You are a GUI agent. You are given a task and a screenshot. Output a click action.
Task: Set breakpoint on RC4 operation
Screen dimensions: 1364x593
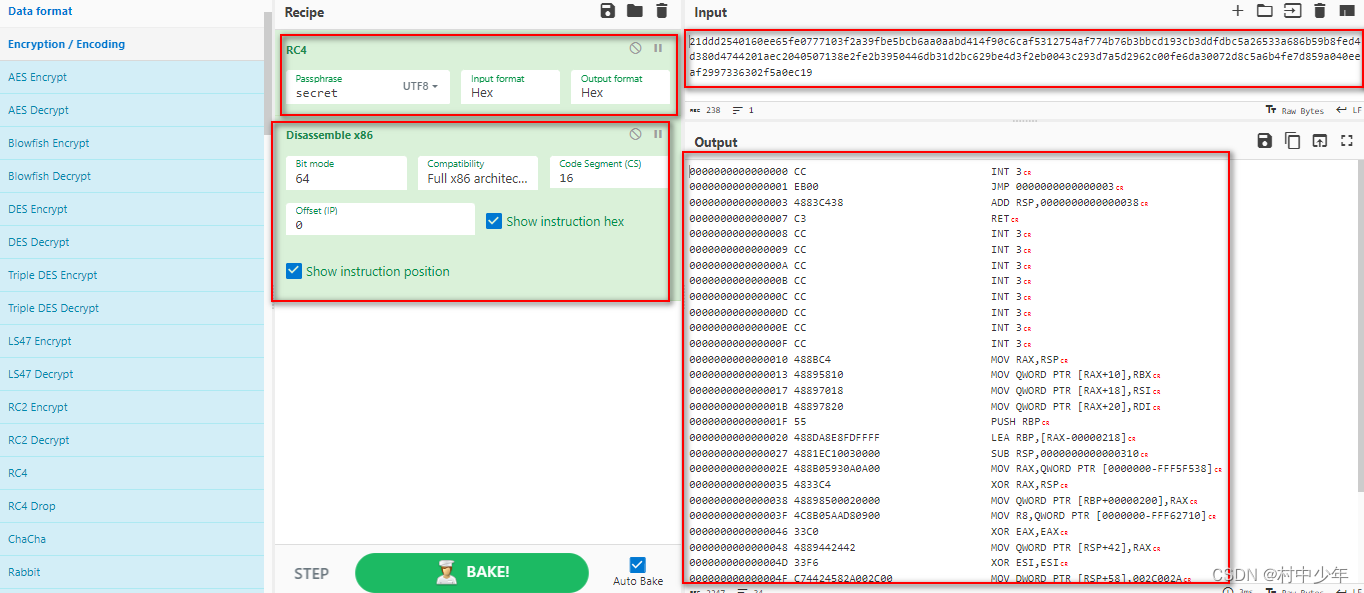point(658,48)
